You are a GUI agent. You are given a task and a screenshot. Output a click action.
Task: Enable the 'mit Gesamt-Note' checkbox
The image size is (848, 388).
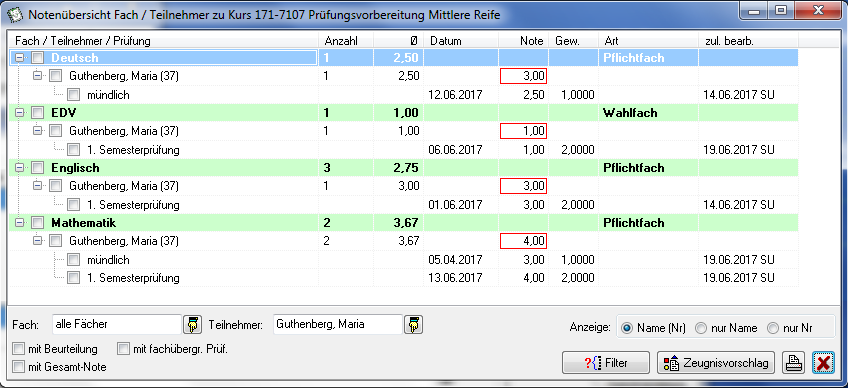[19, 367]
